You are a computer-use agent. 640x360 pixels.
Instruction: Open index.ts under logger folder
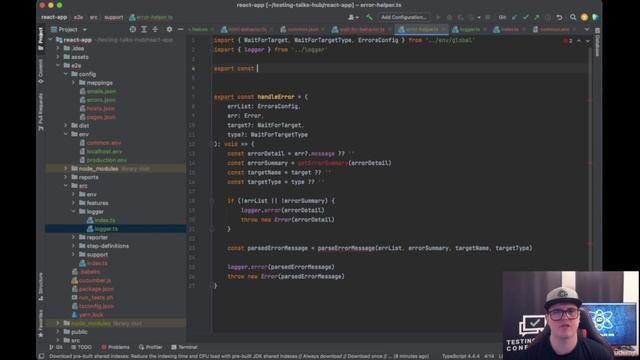click(x=105, y=220)
